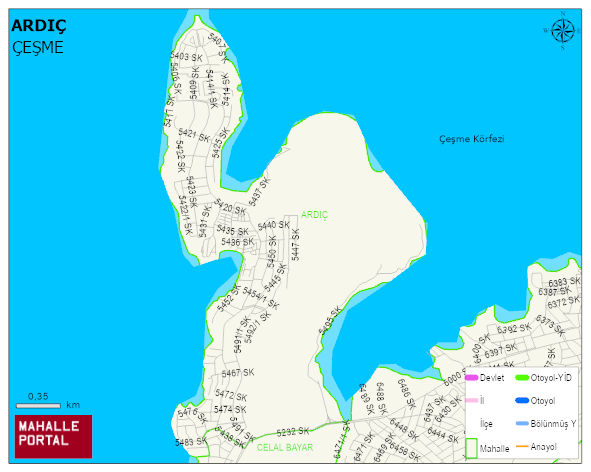591x472 pixels.
Task: Click the CELAL BAYAR neighborhood label
Action: click(285, 447)
